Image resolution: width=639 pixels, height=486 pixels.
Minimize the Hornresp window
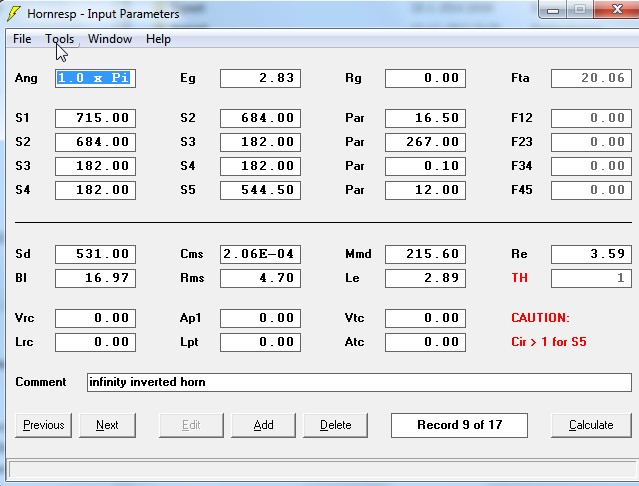point(553,10)
